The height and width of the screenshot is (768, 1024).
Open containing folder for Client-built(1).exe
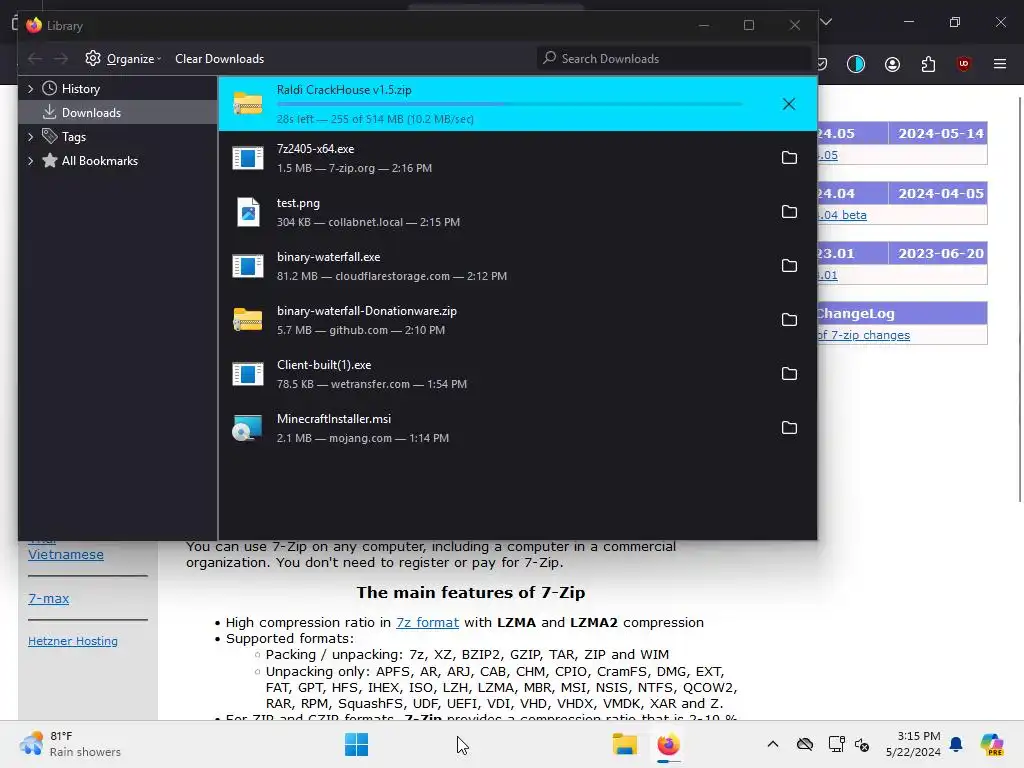[789, 374]
